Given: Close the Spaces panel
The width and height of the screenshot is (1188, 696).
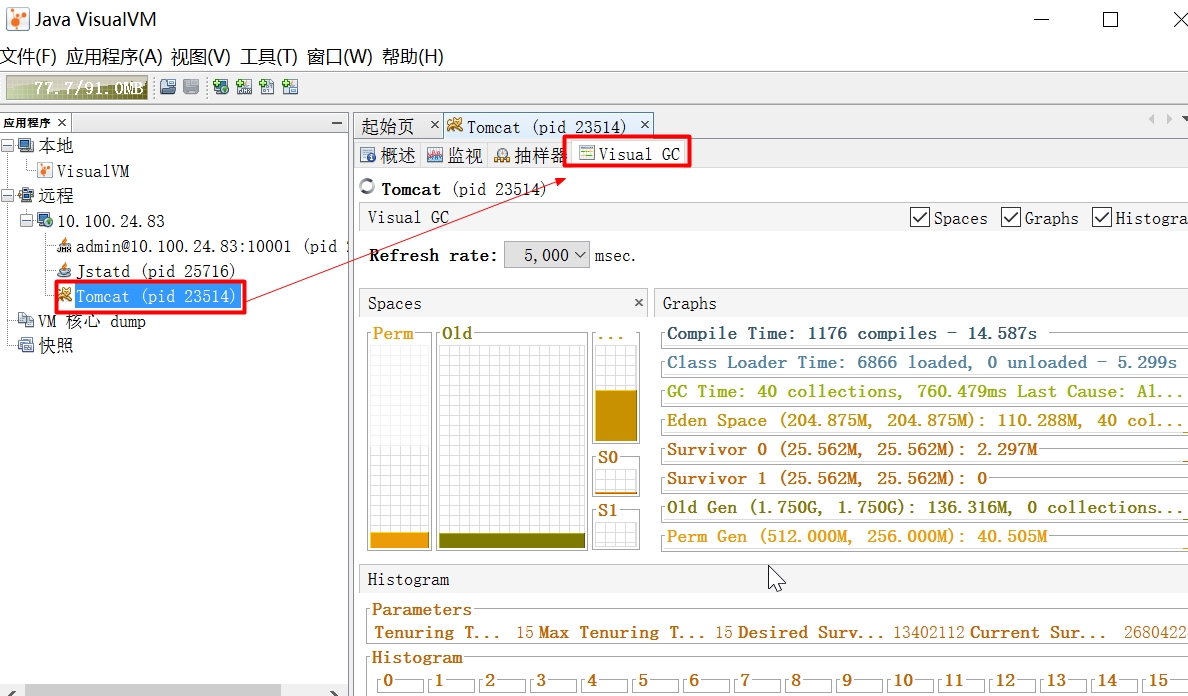Looking at the screenshot, I should tap(639, 302).
